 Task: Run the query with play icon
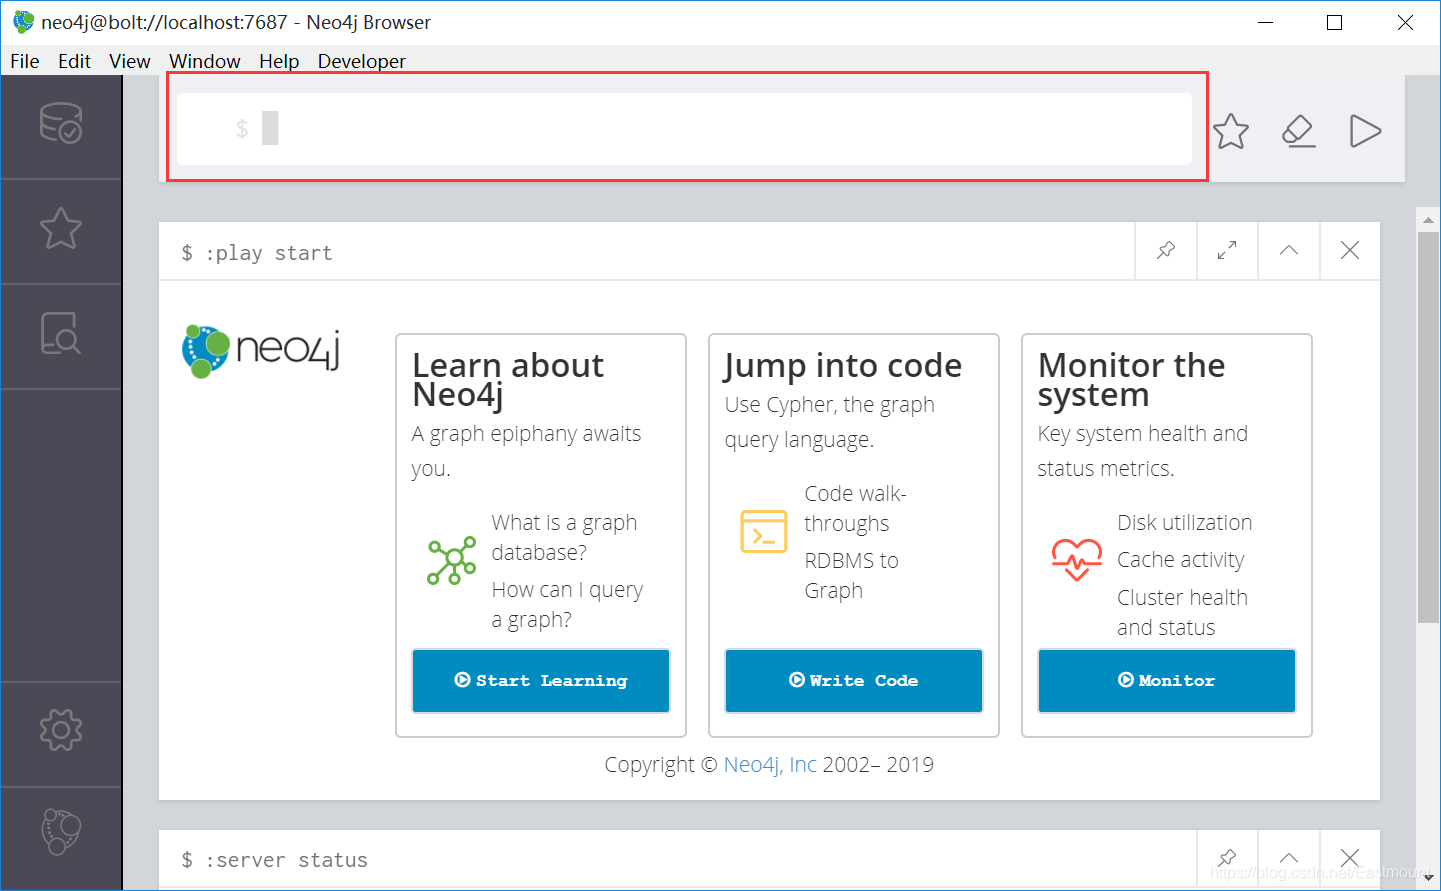coord(1365,131)
